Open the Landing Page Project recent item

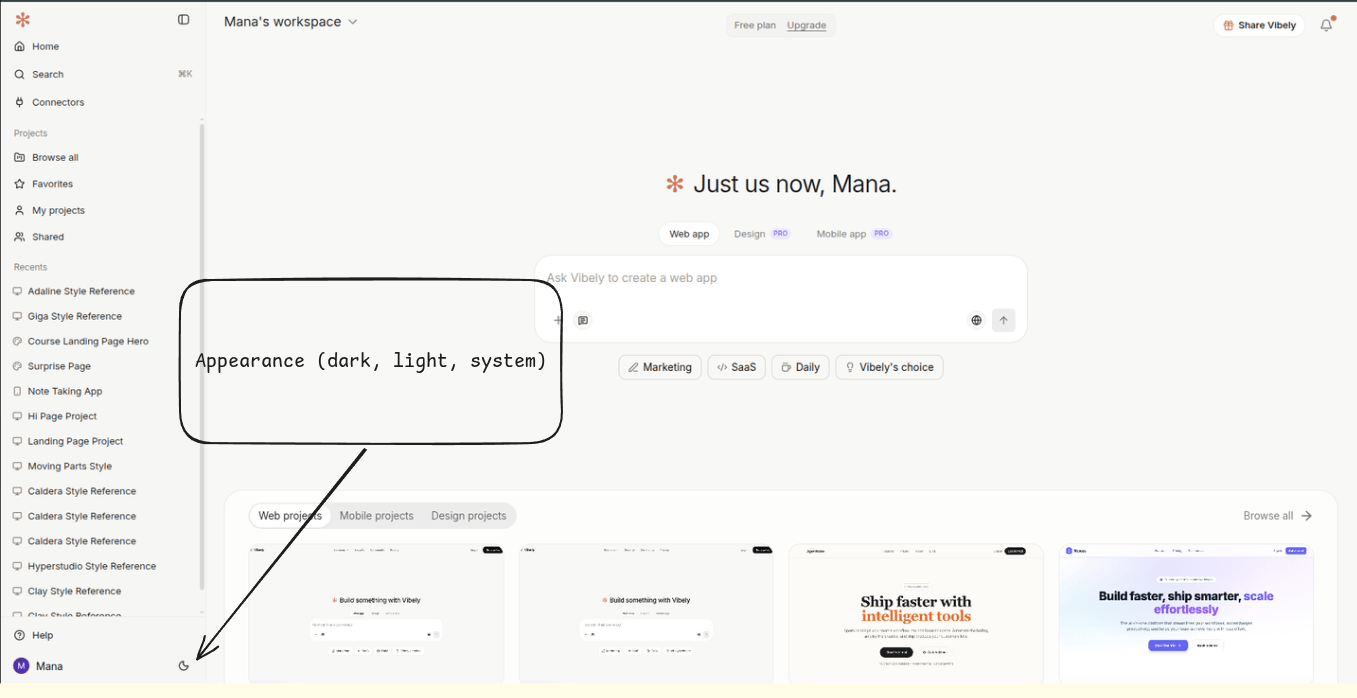coord(75,442)
